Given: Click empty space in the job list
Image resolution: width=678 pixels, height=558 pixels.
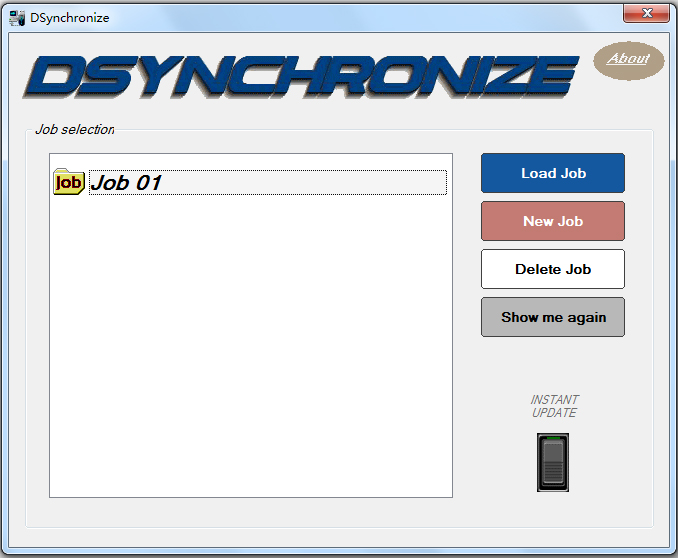Looking at the screenshot, I should [250, 350].
